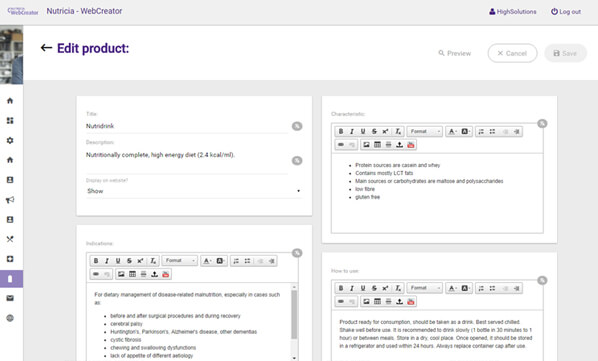Open Format dropdown in How to use editor

tap(424, 288)
